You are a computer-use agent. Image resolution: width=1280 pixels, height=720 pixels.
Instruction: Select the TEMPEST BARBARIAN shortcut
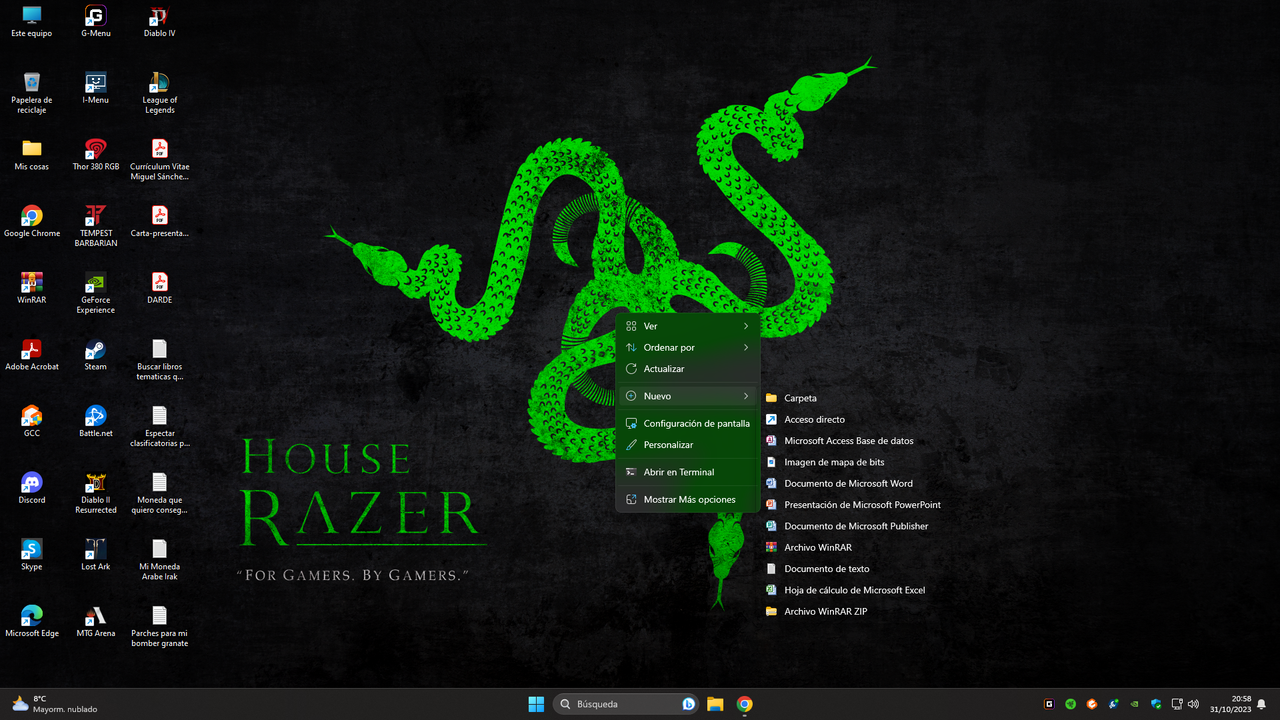(x=96, y=226)
